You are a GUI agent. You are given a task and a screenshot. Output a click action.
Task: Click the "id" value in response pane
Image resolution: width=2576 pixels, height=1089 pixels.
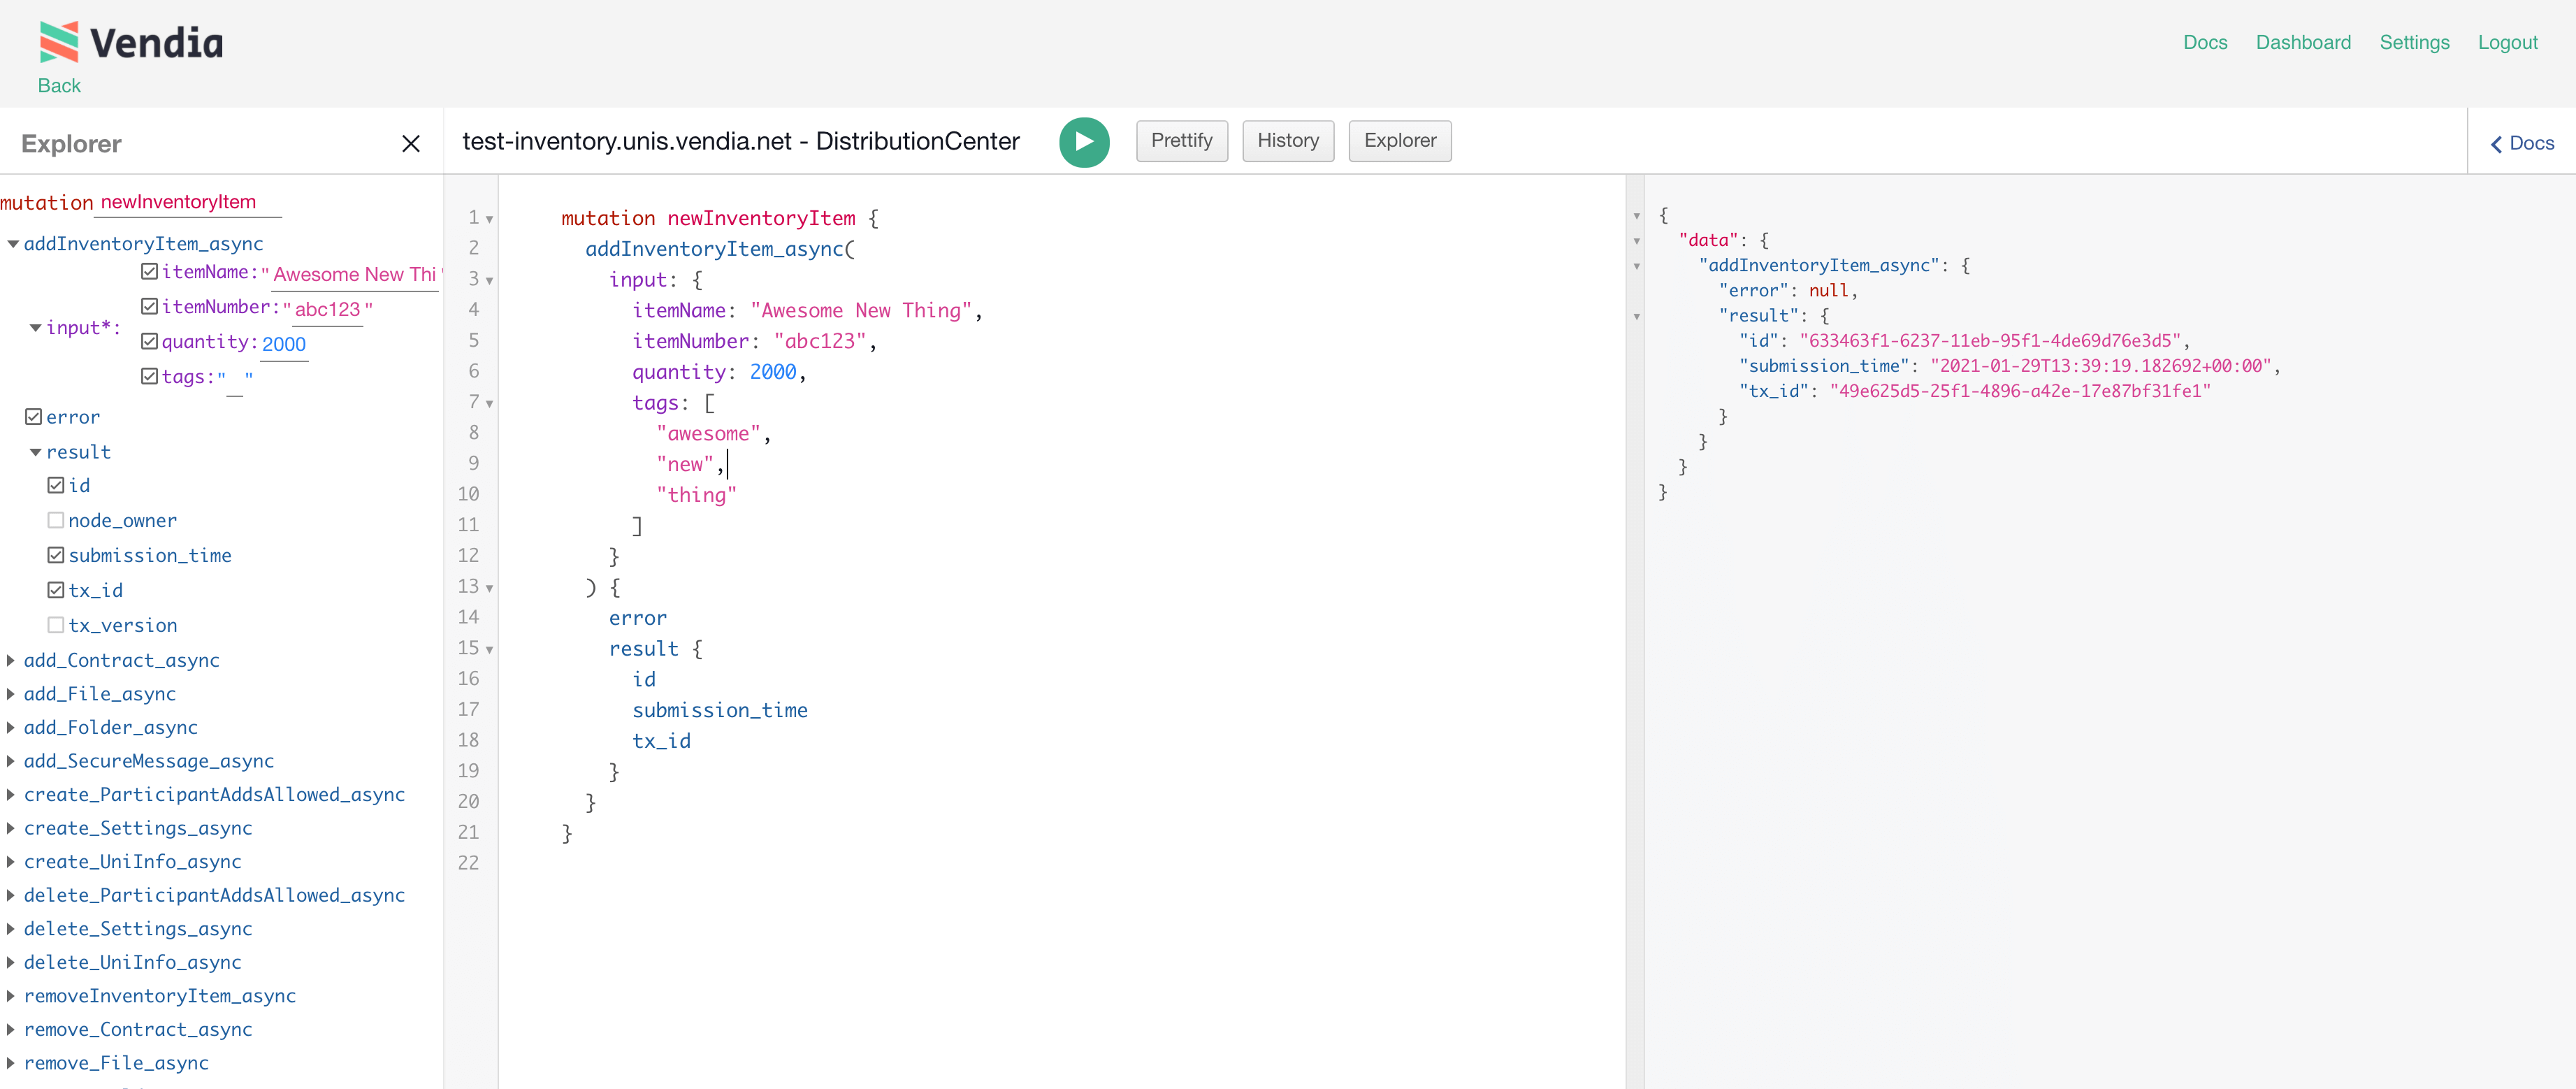(1990, 341)
